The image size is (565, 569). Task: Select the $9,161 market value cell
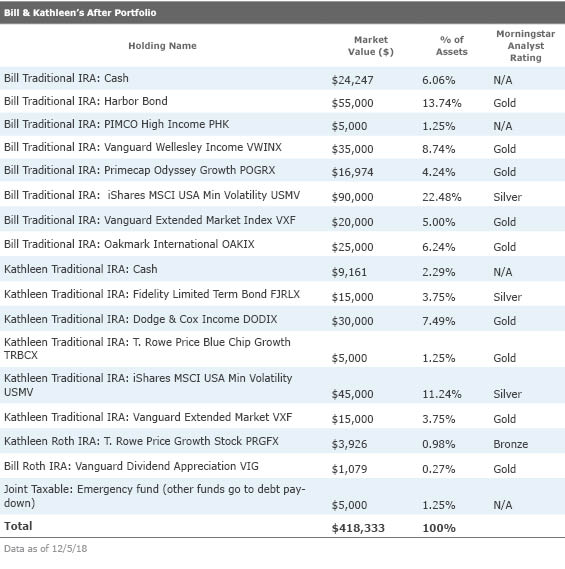(x=349, y=272)
